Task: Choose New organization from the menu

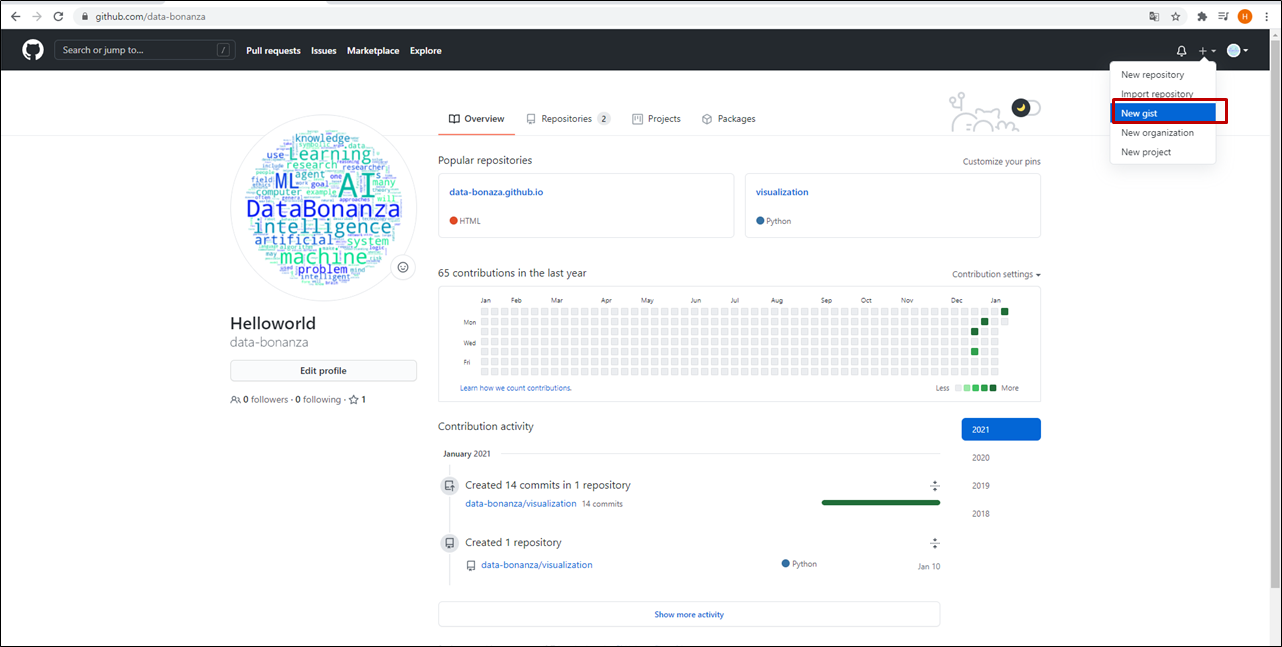Action: coord(1163,133)
